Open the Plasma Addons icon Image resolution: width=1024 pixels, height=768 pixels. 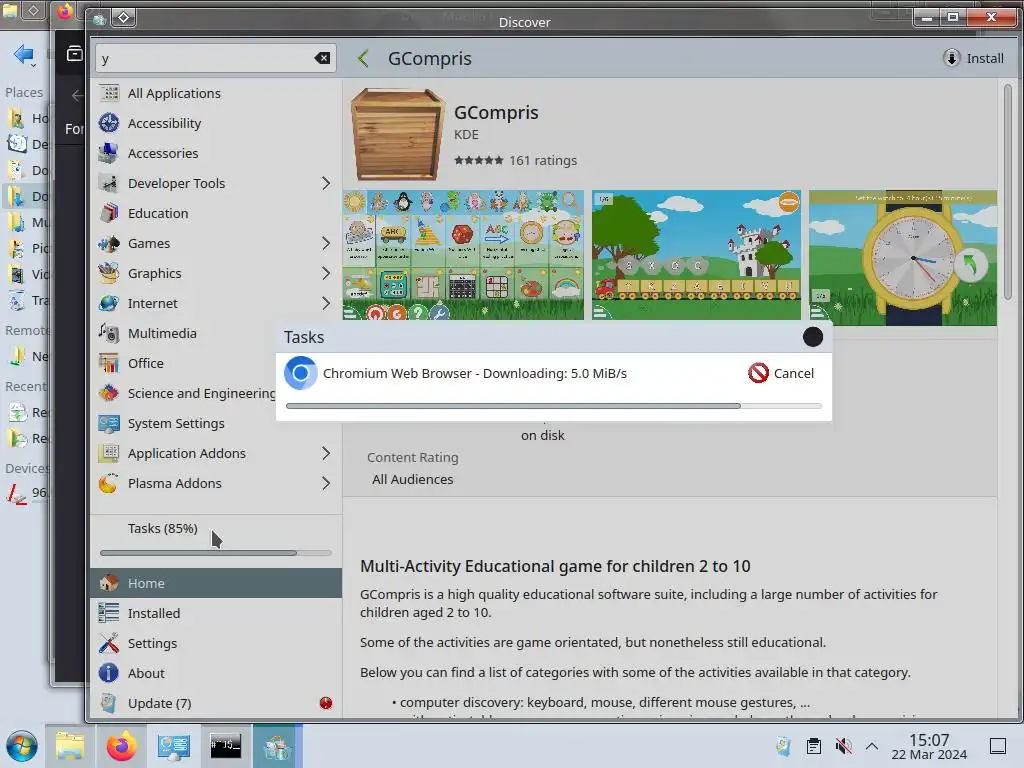[109, 484]
